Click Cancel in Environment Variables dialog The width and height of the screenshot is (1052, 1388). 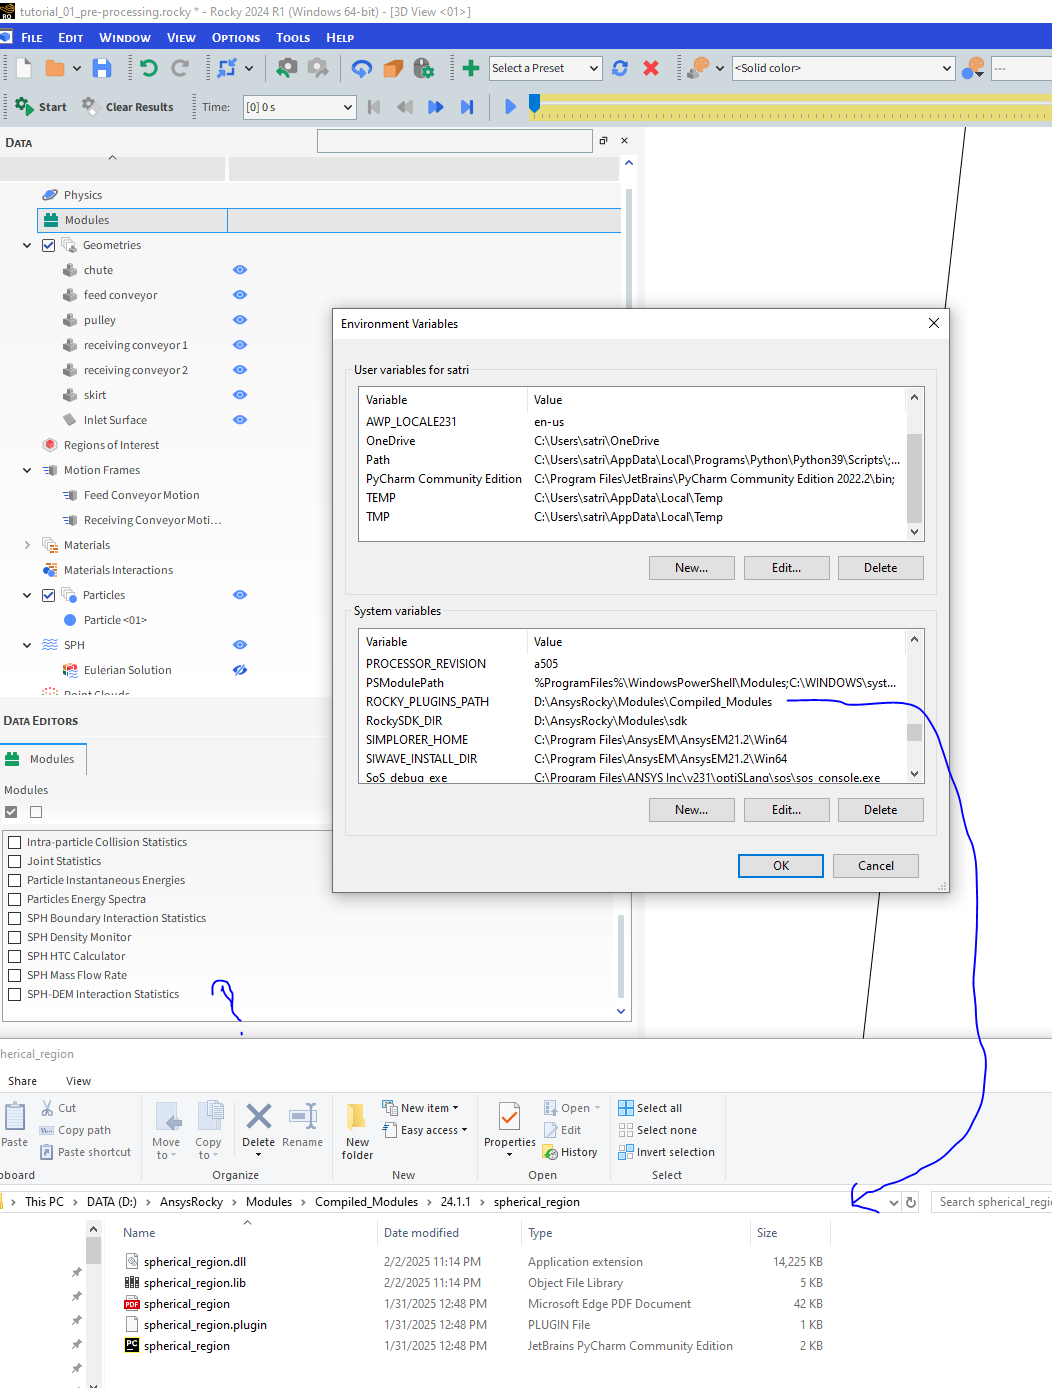[x=876, y=866]
